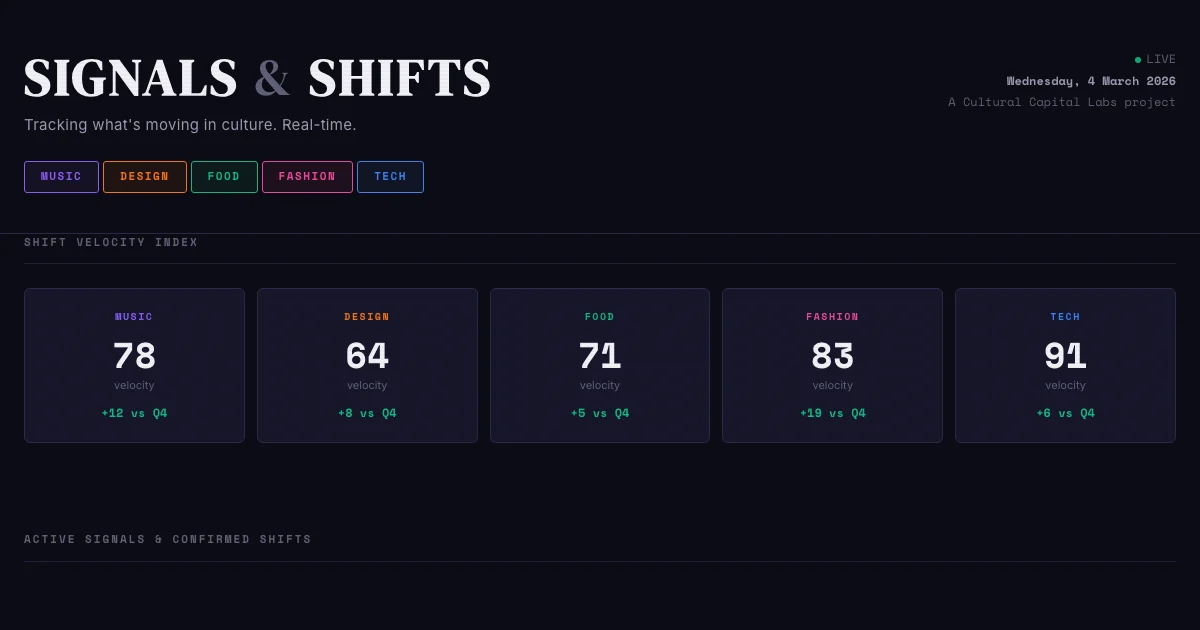This screenshot has width=1200, height=630.
Task: Click the Wednesday, 4 March 2026 date
Action: 1091,81
